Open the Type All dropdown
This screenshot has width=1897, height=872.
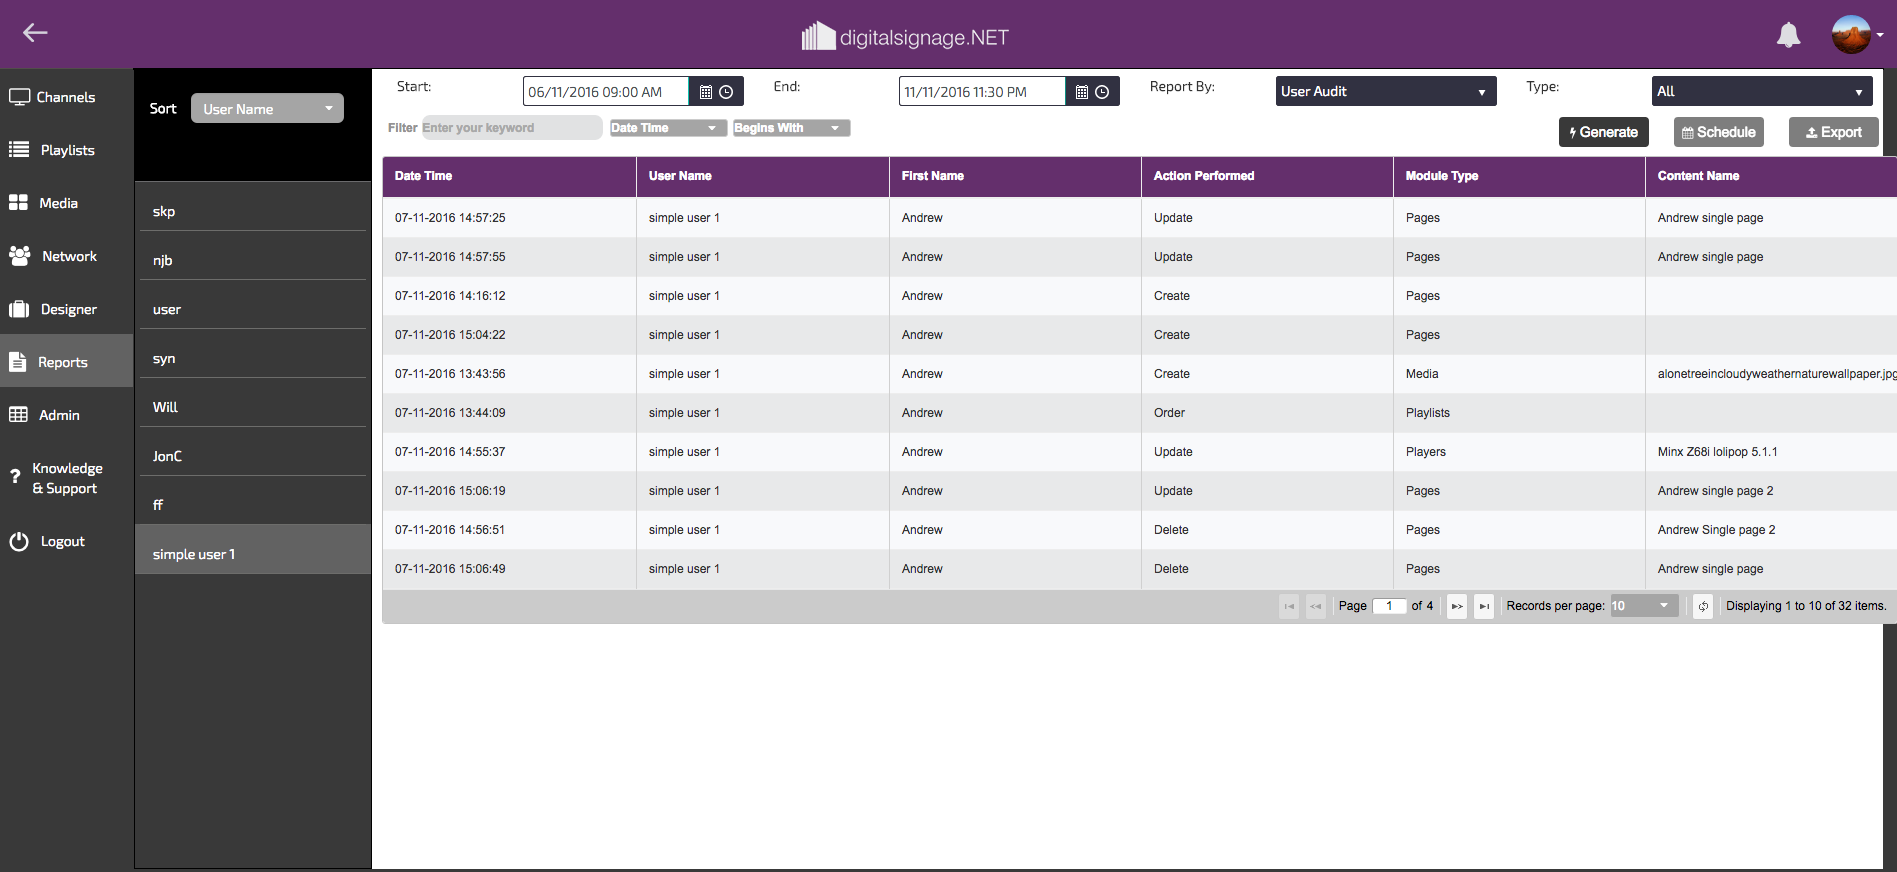tap(1762, 91)
